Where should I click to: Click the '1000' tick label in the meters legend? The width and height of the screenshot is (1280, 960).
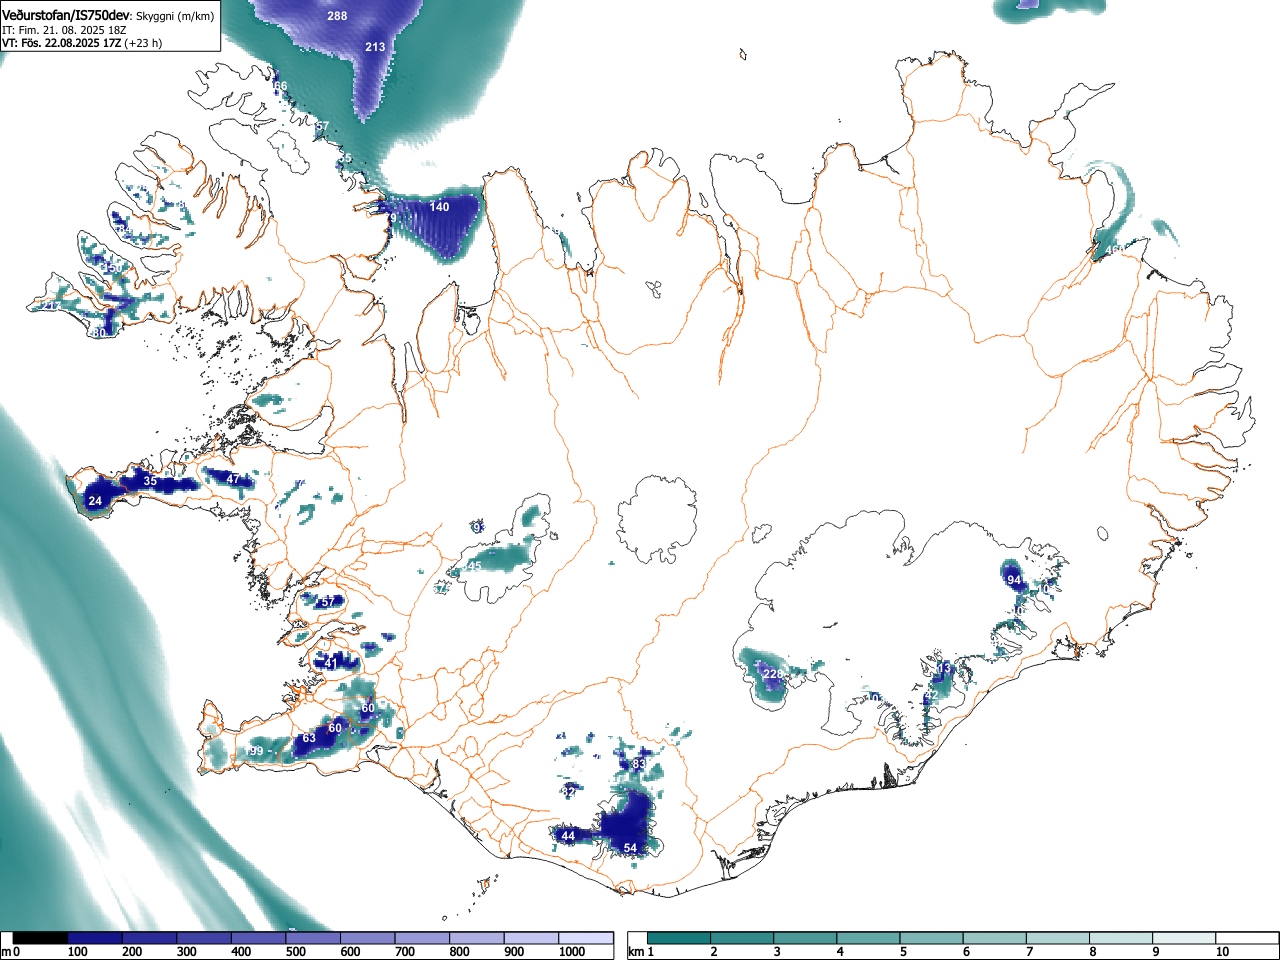click(571, 952)
